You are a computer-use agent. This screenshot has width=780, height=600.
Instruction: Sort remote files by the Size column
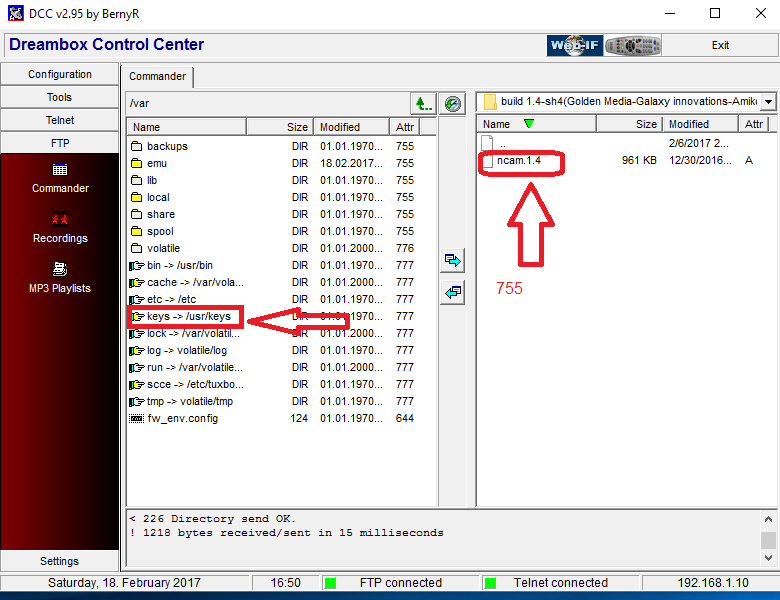pos(279,127)
